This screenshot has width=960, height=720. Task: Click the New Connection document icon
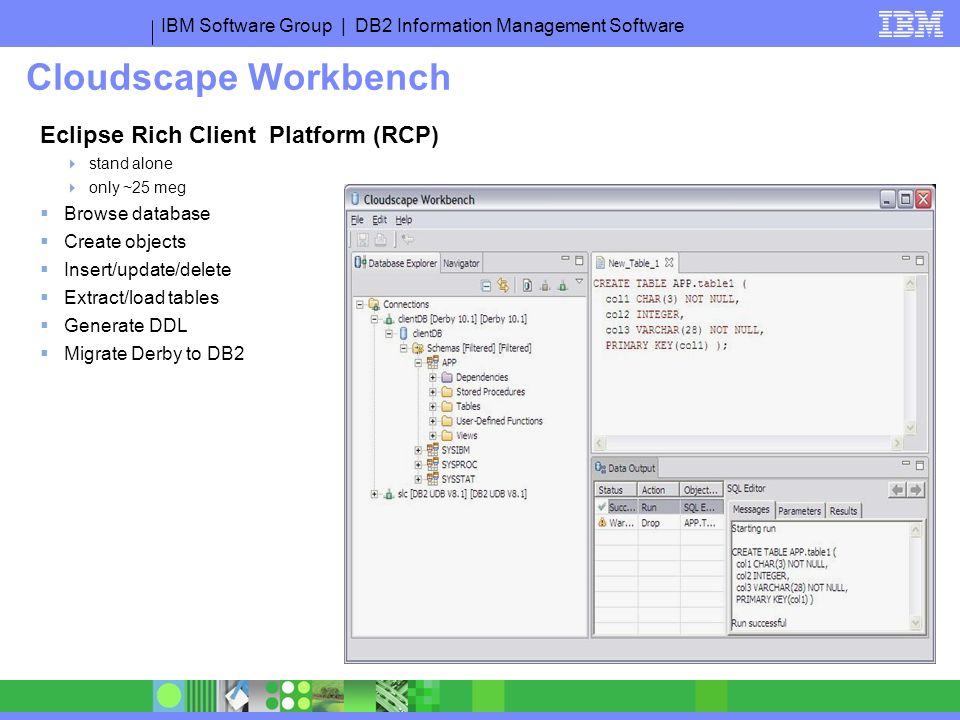pyautogui.click(x=527, y=286)
